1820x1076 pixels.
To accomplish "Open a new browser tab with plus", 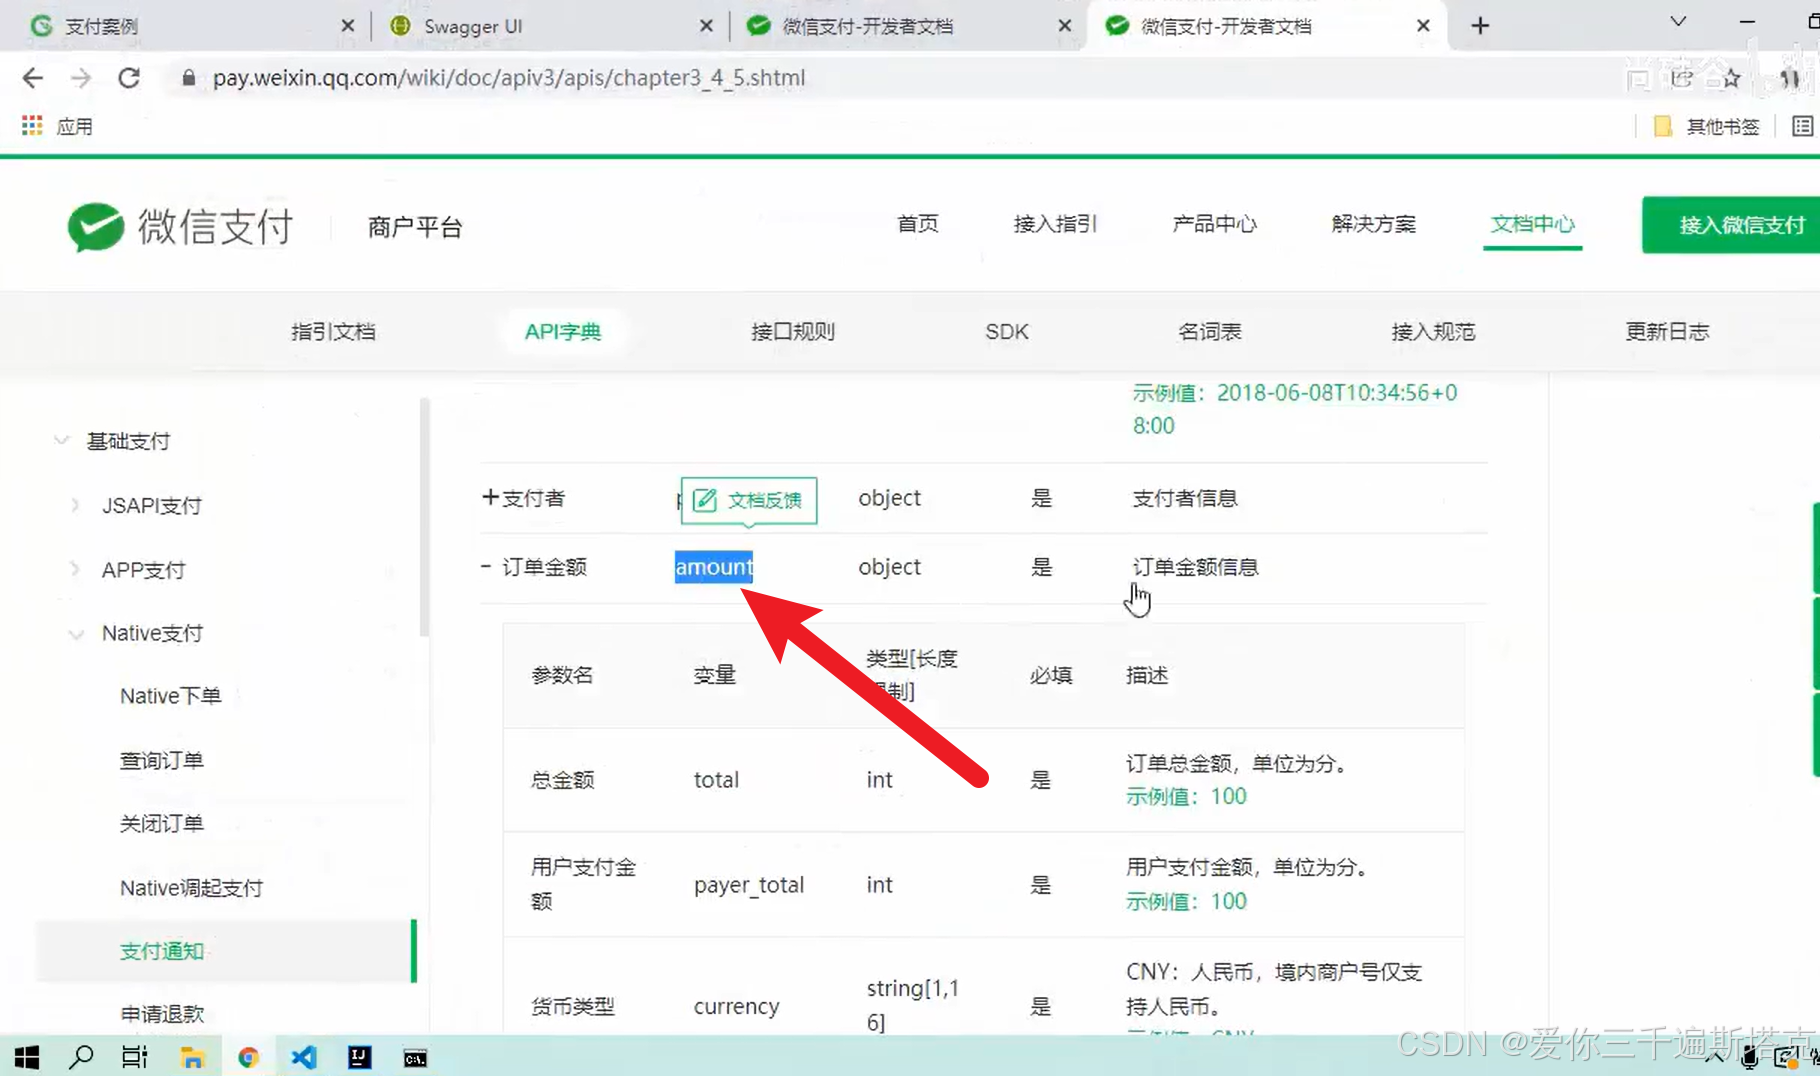I will [x=1481, y=26].
